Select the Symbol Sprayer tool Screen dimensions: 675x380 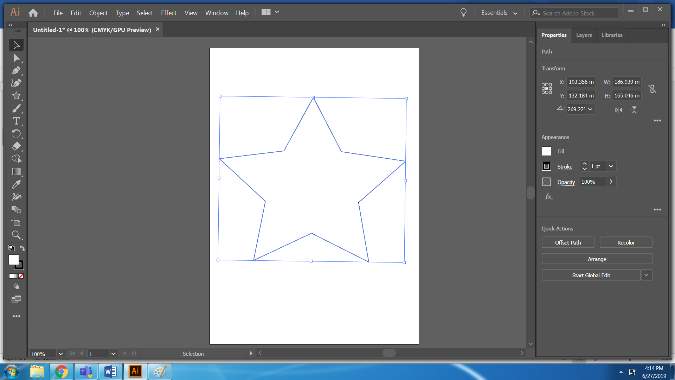click(x=16, y=197)
